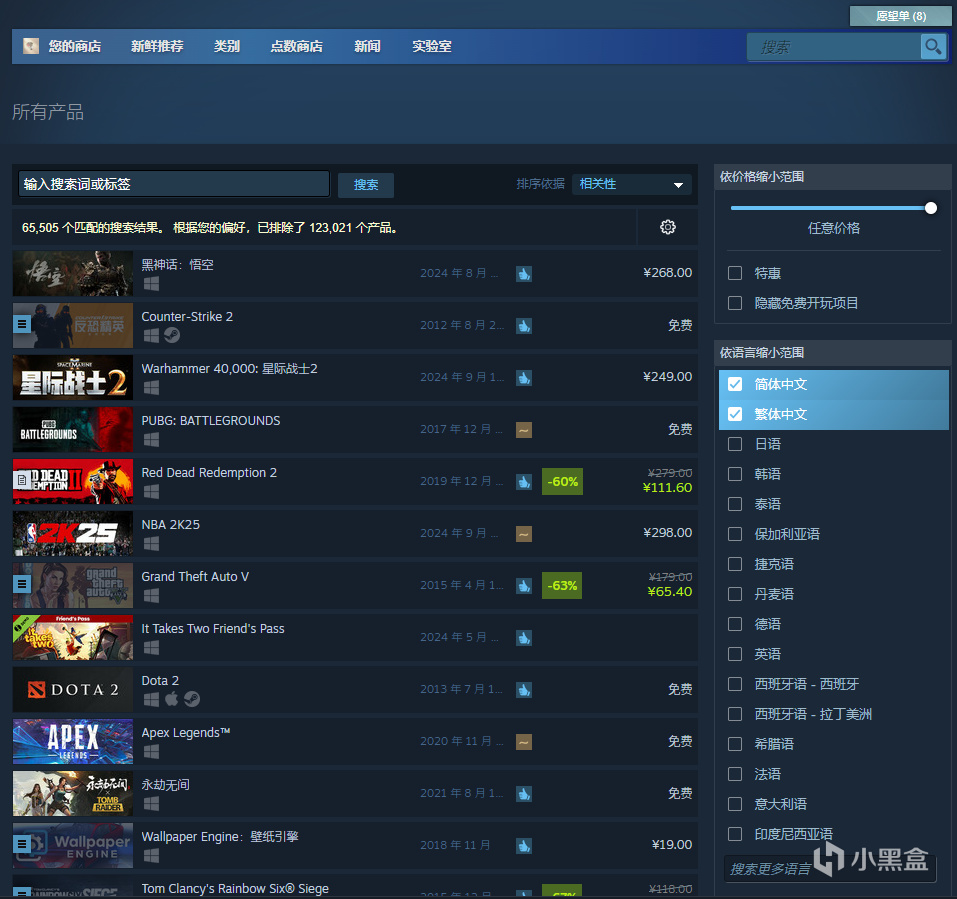Click positive review thumb for Wallpaper Engine
Image resolution: width=957 pixels, height=899 pixels.
pyautogui.click(x=524, y=845)
